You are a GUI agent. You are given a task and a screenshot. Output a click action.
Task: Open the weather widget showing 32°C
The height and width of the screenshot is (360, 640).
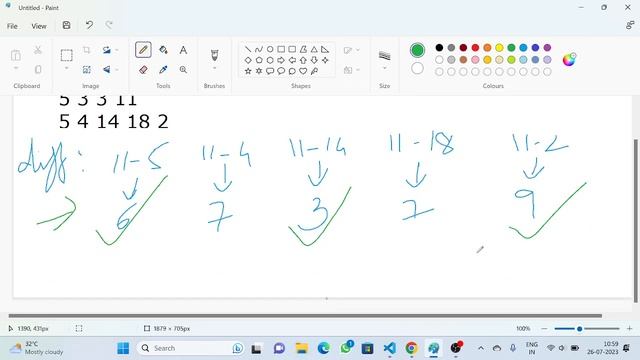(36, 348)
